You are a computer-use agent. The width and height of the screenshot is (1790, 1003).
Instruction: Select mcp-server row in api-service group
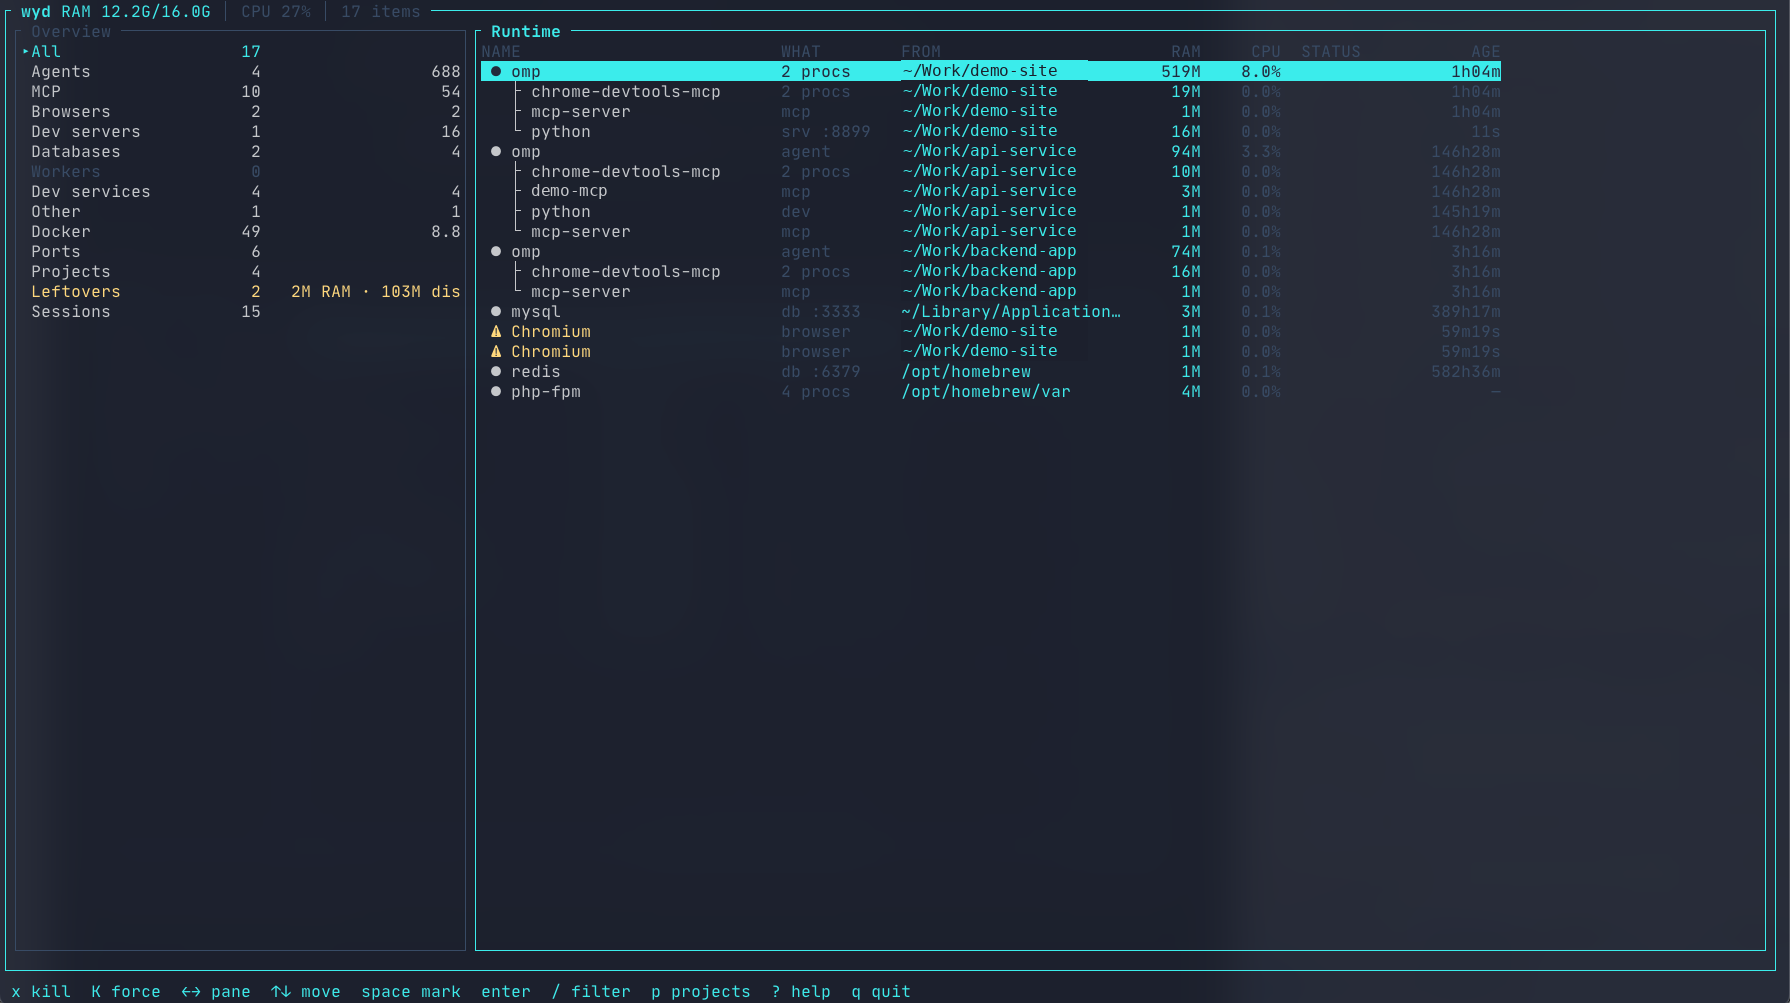click(991, 231)
